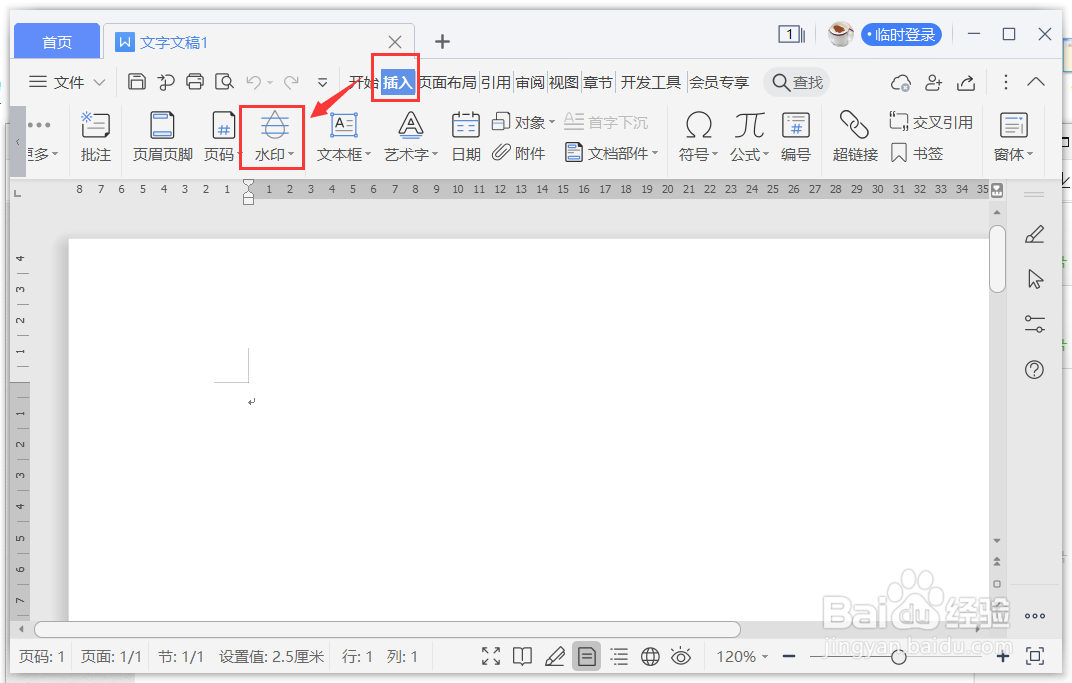Open the 符号 symbol dropdown

[x=697, y=137]
